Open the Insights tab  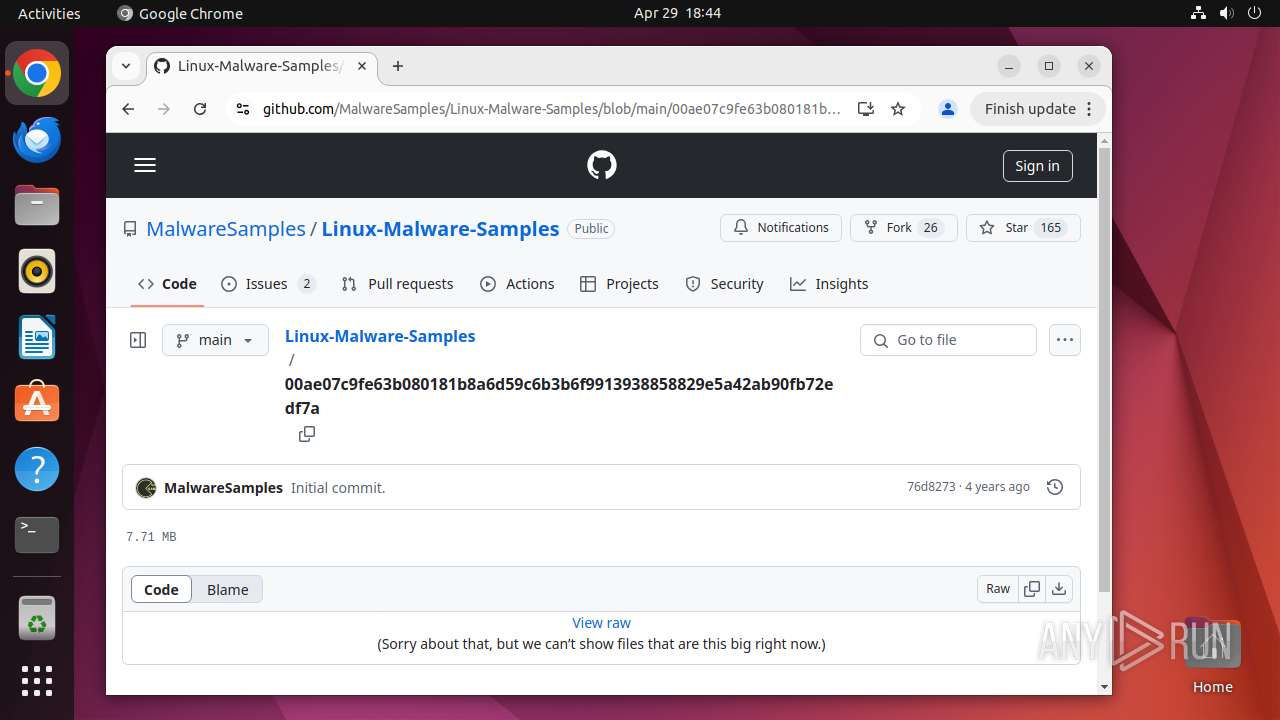click(829, 284)
